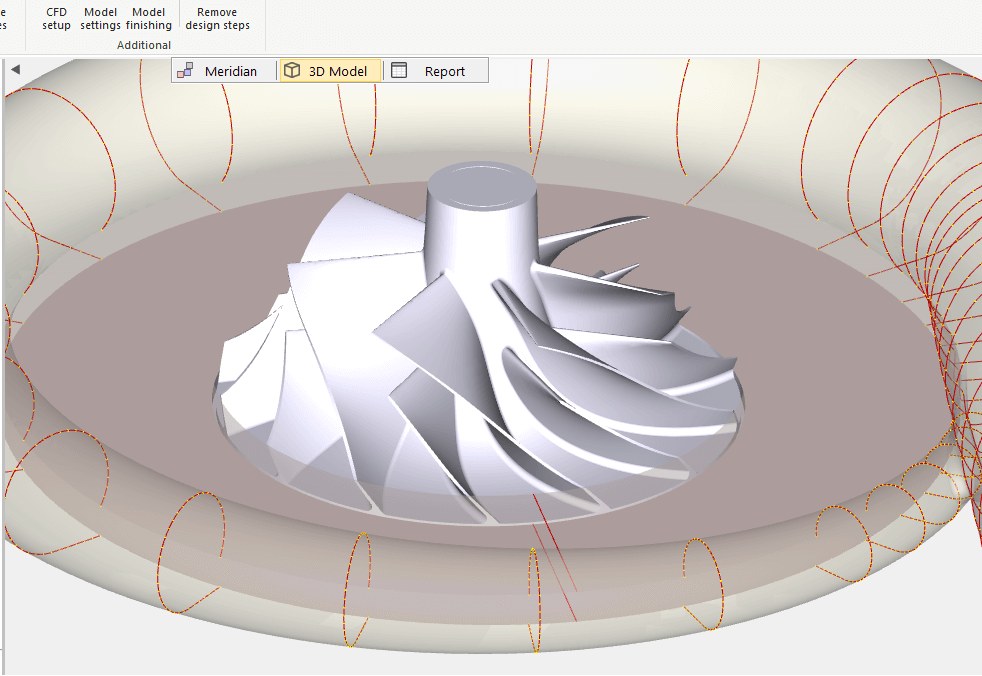This screenshot has width=982, height=676.
Task: Open CFD setup in the ribbon
Action: (x=56, y=19)
